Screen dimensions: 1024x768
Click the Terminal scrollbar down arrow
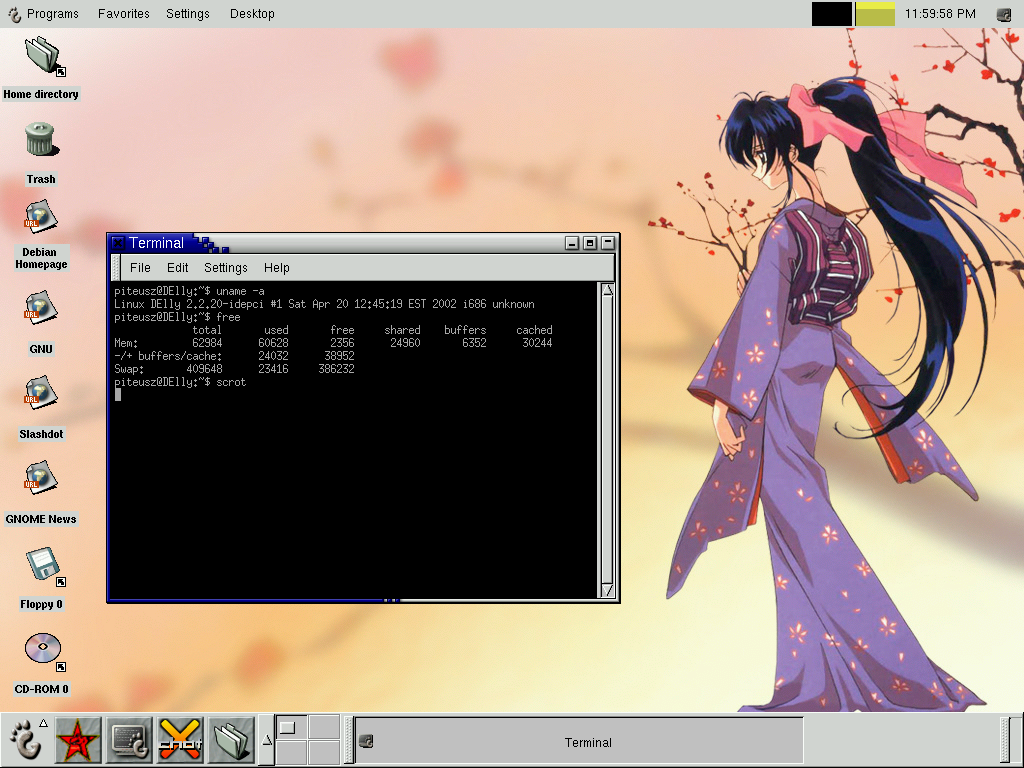[607, 590]
